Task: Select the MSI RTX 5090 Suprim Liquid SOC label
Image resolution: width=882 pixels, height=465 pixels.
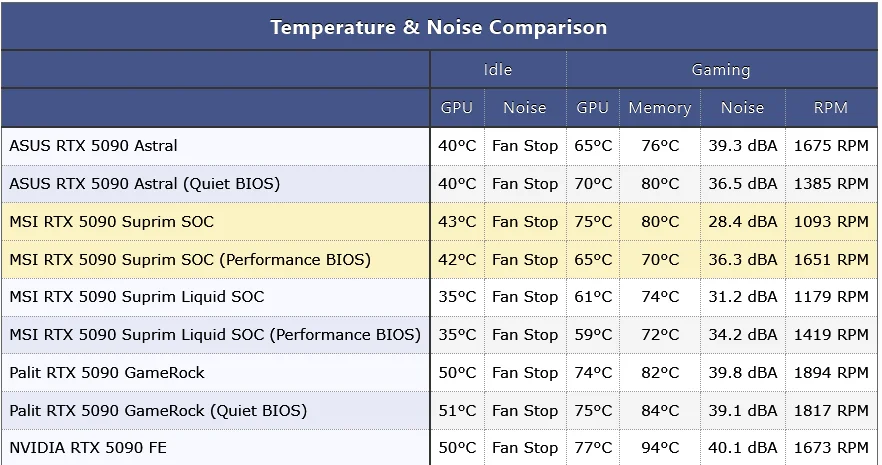Action: 137,297
